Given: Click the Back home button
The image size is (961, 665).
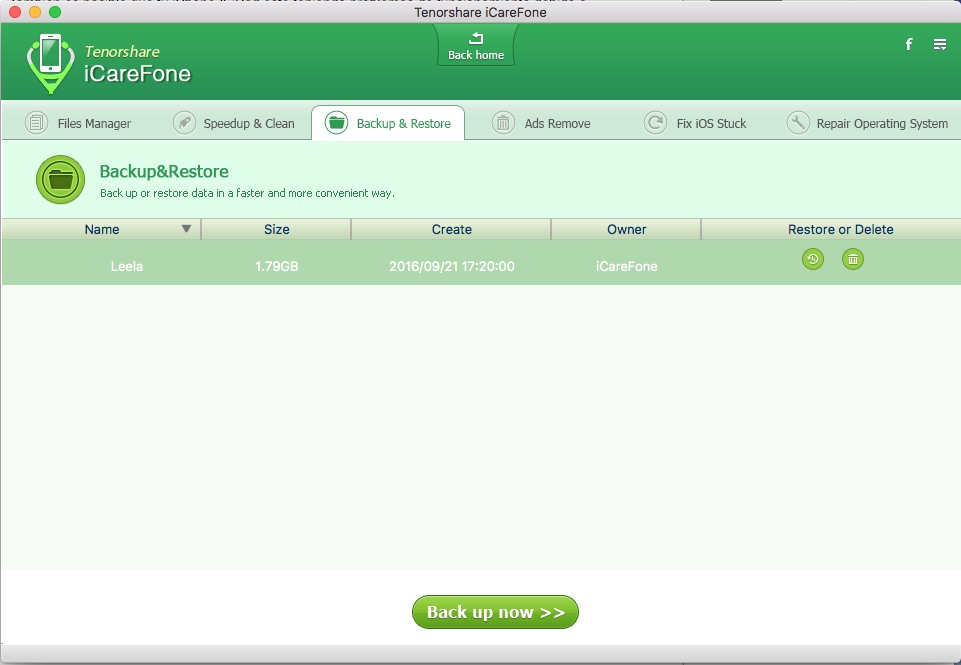Looking at the screenshot, I should tap(476, 45).
